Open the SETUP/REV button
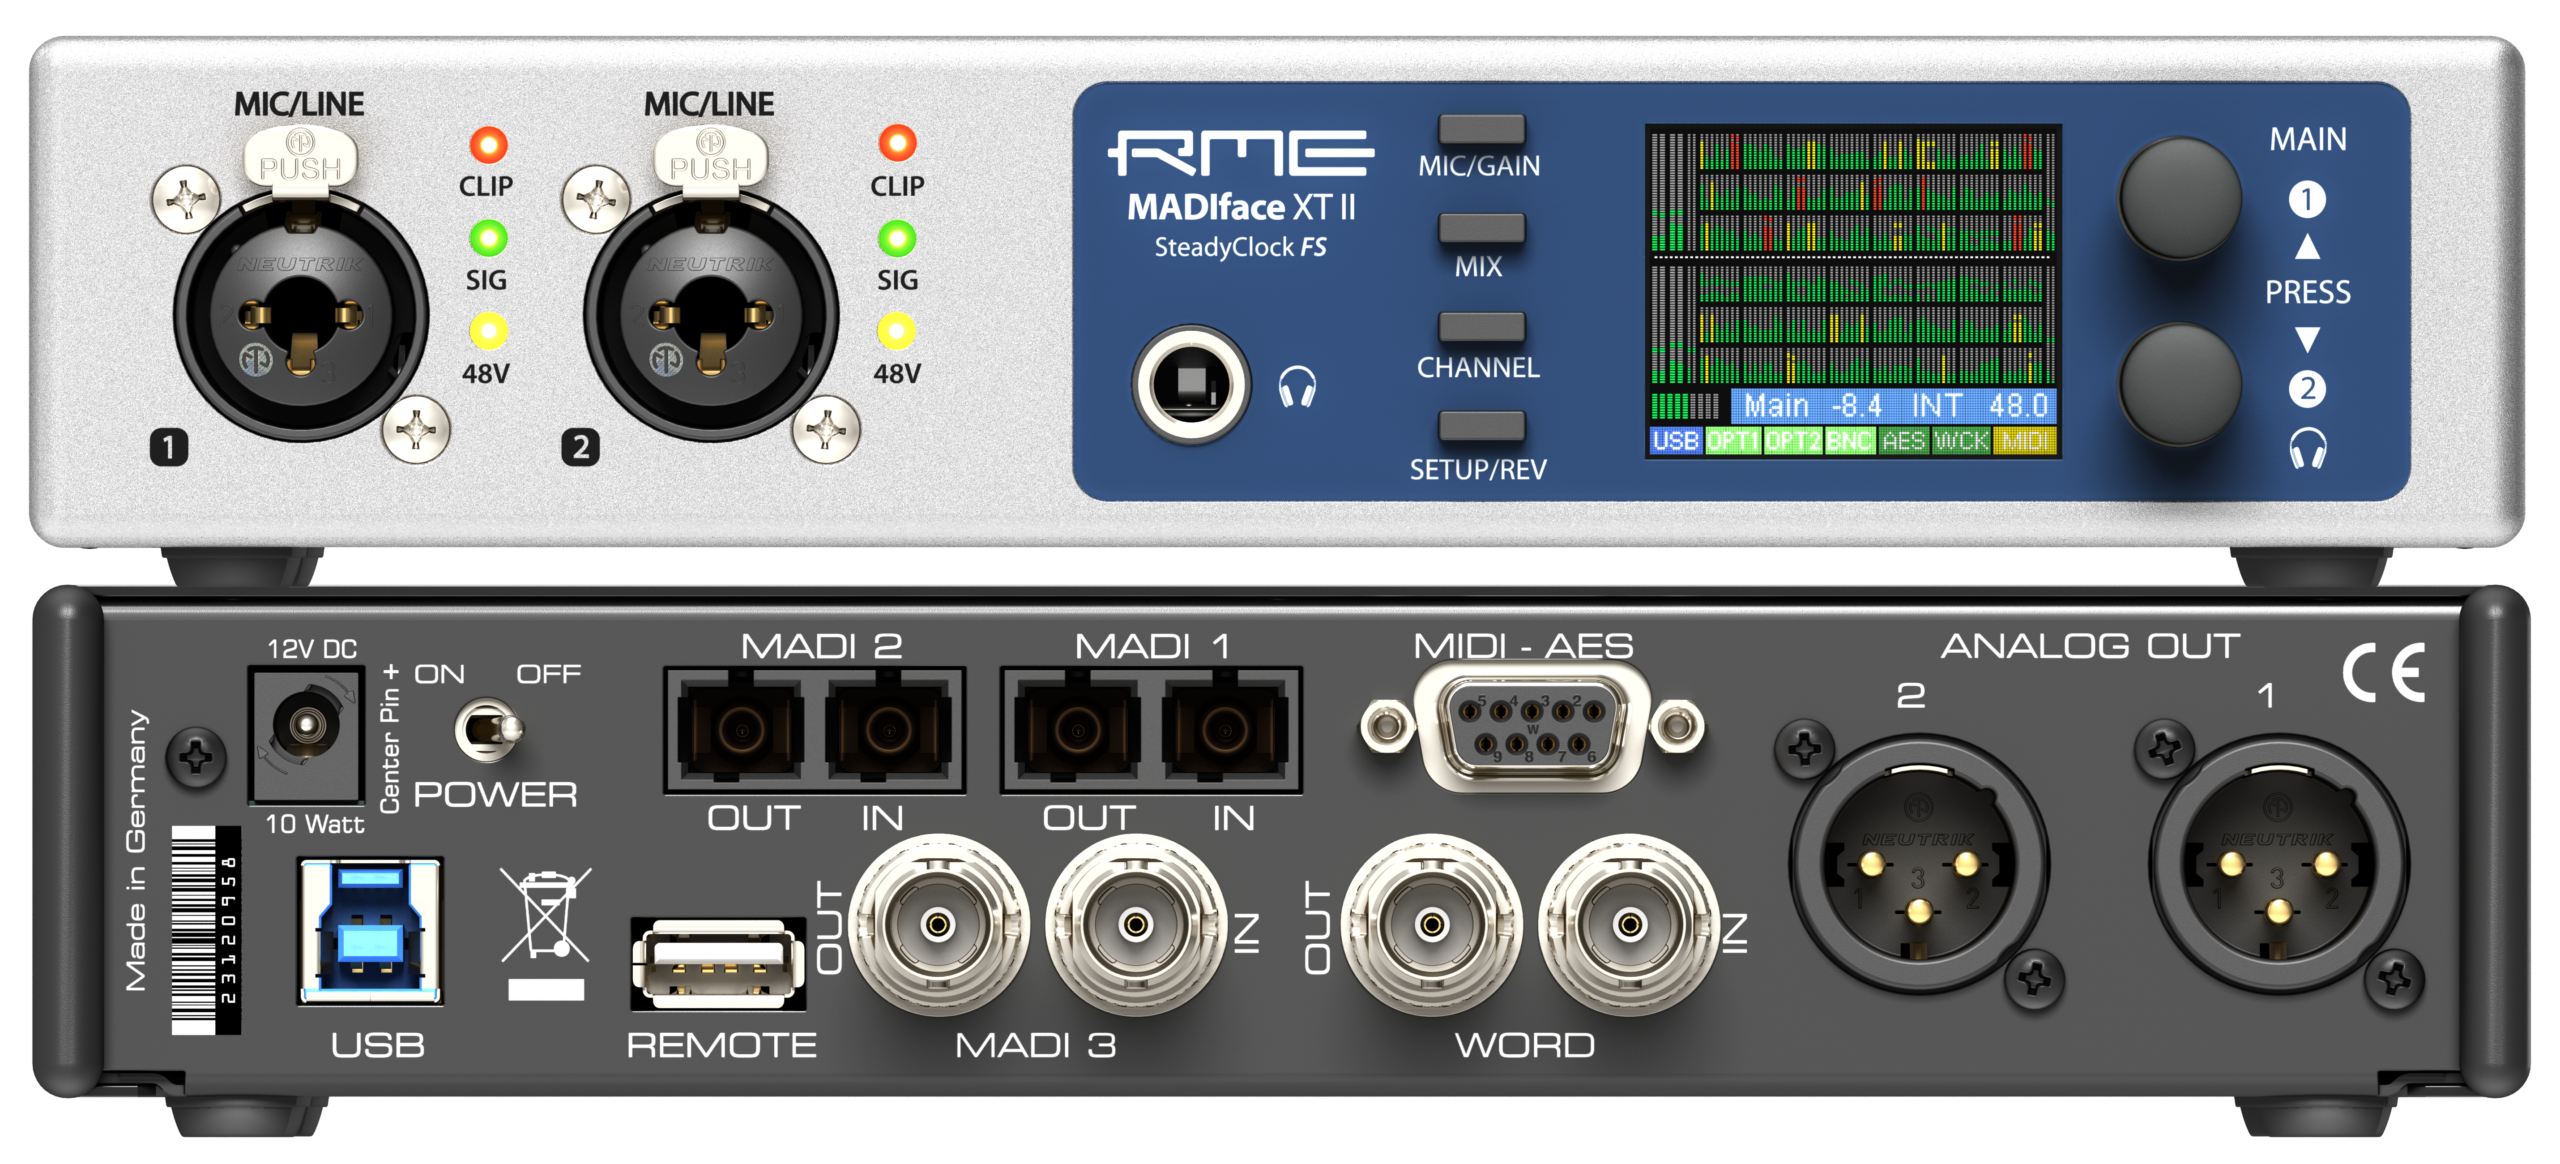Screen dimensions: 2560x1164 (1481, 426)
